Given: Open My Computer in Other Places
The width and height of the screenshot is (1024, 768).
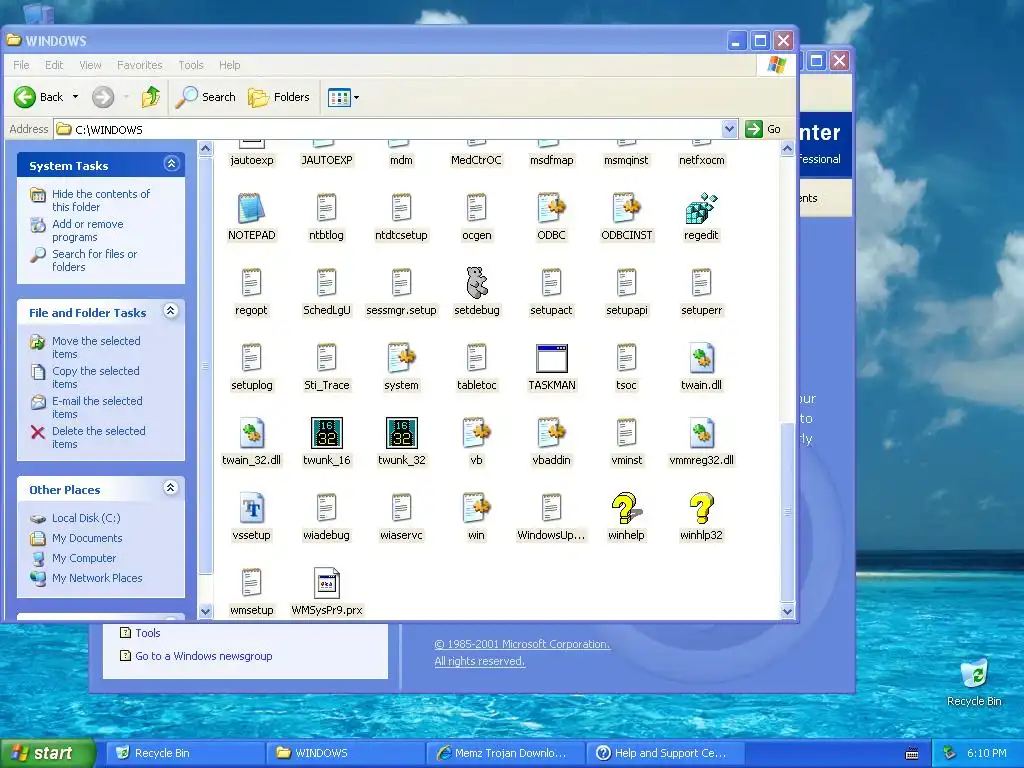Looking at the screenshot, I should point(84,558).
